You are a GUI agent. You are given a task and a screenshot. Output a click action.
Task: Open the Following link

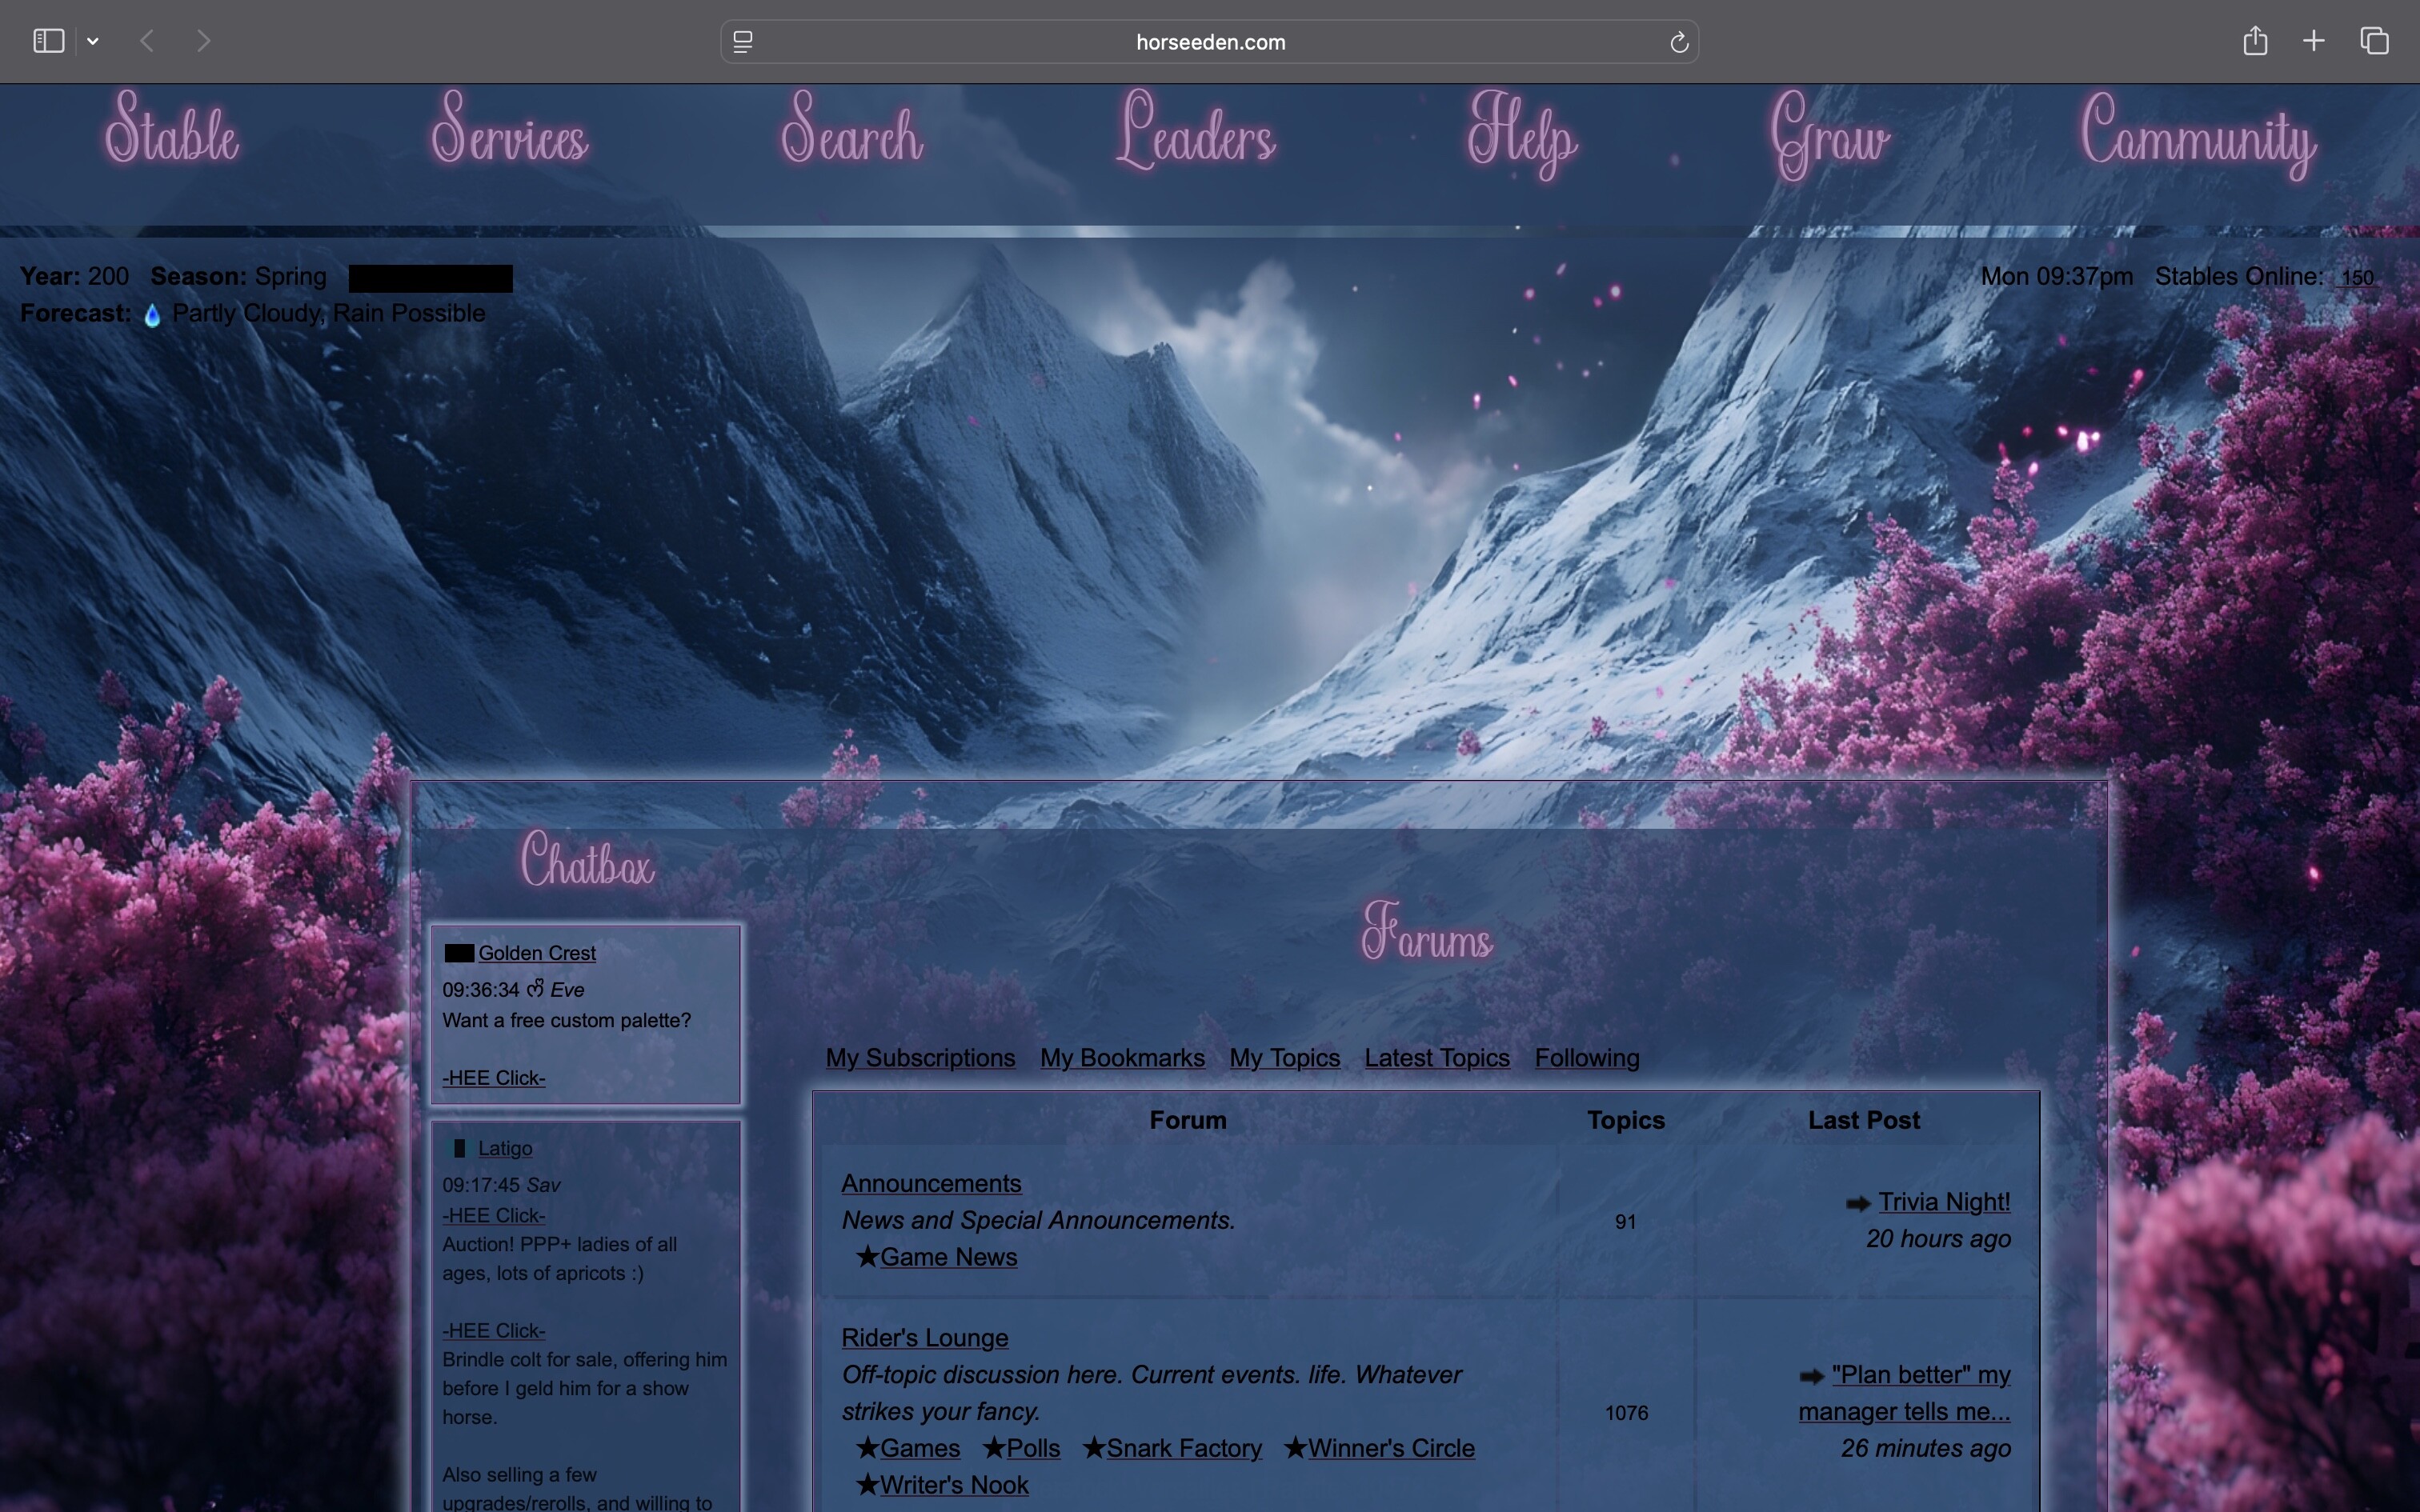tap(1587, 1058)
